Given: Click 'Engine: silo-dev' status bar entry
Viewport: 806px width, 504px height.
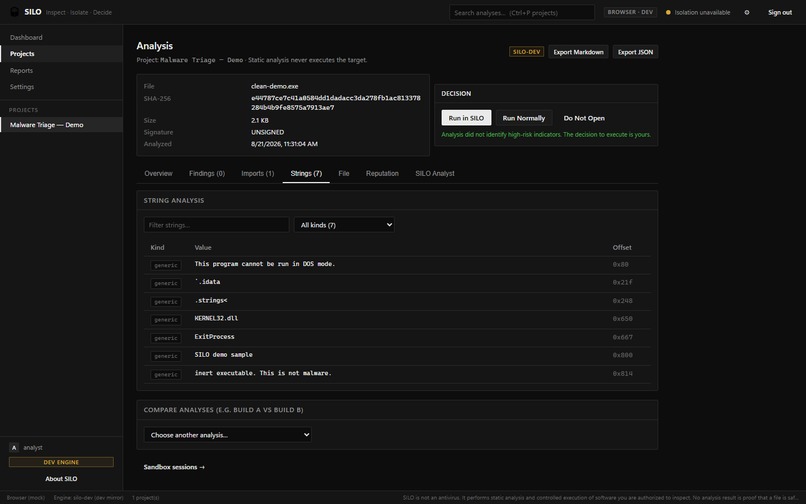Looking at the screenshot, I should click(x=88, y=498).
